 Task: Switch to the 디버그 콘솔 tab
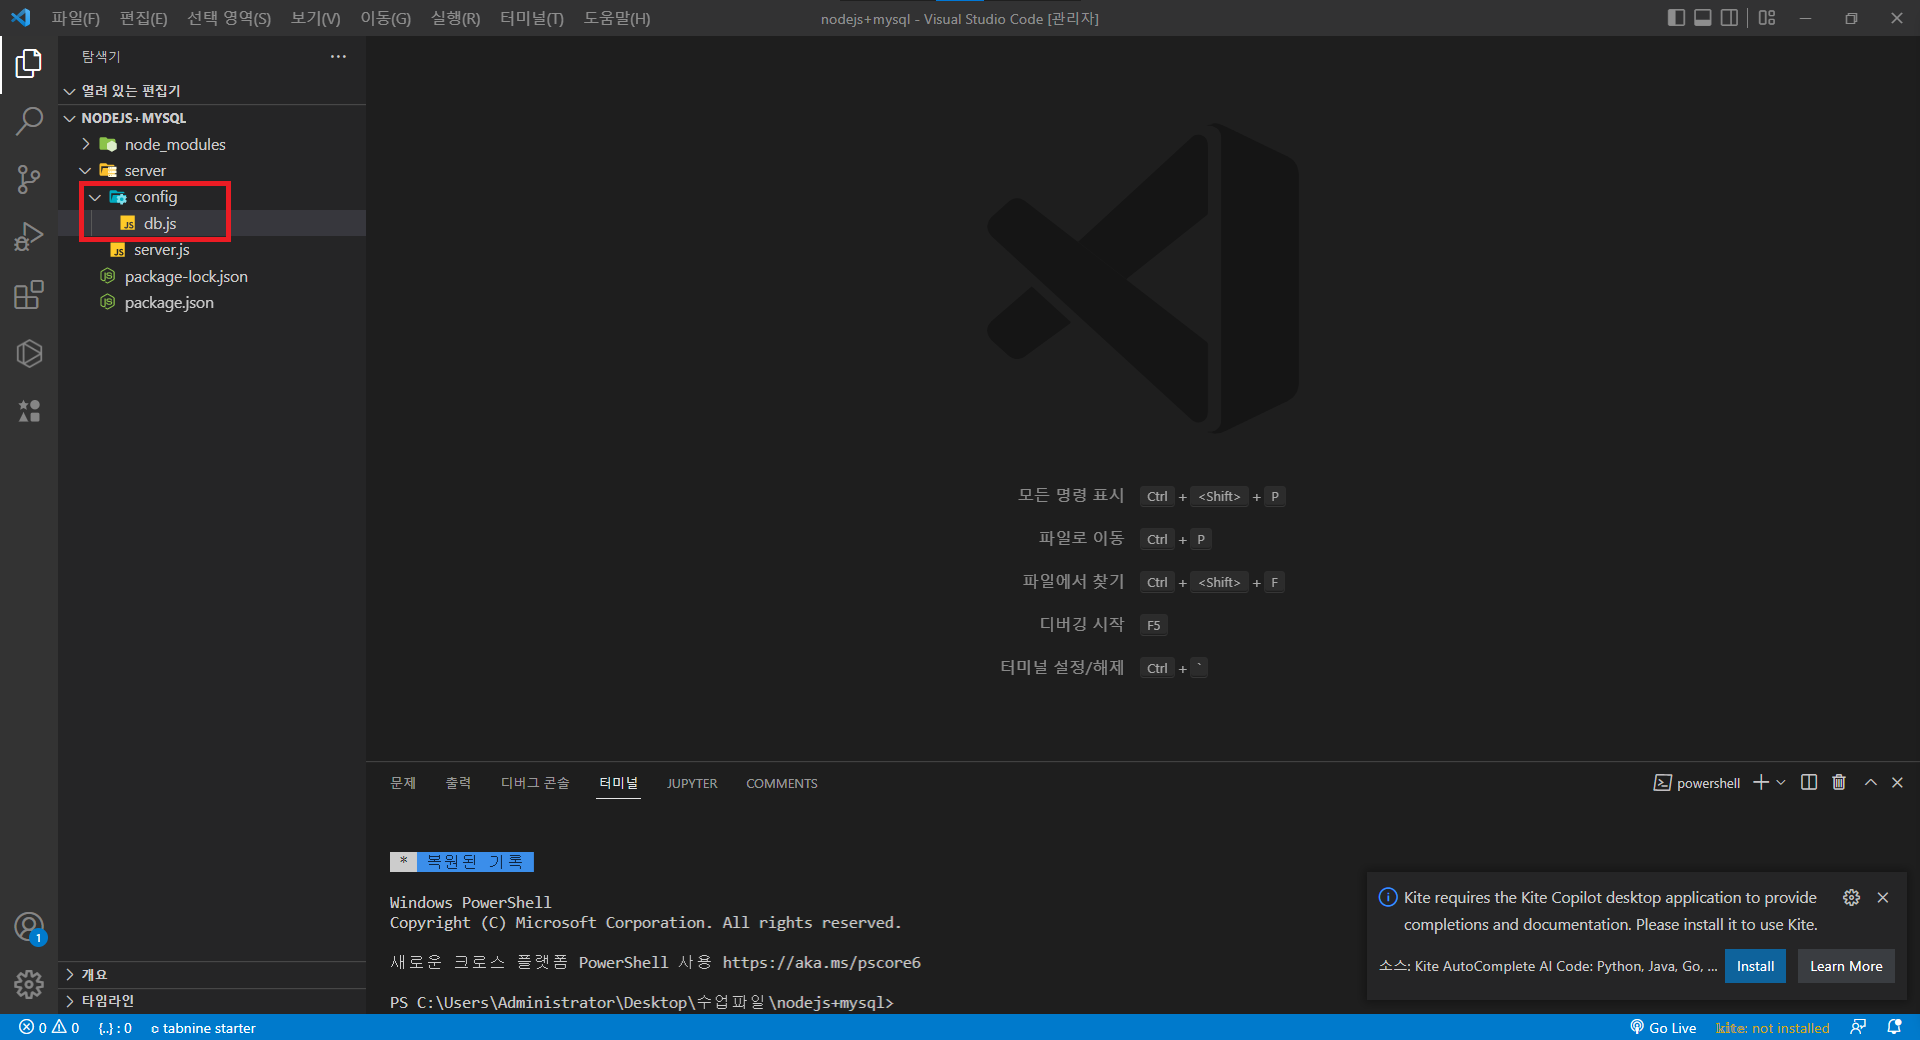[x=535, y=783]
